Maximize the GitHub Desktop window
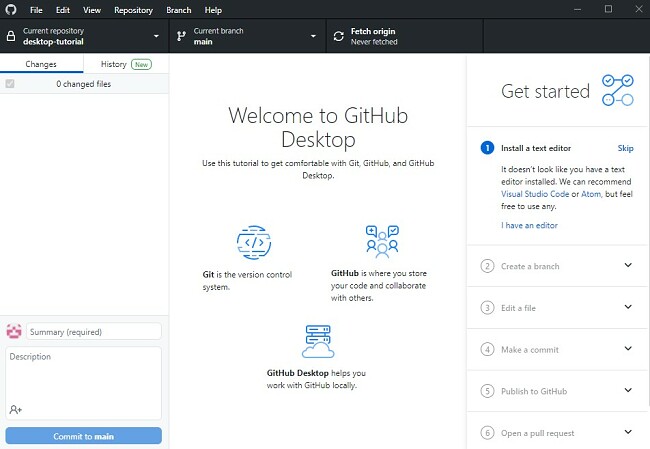Screen dimensions: 650x449 [608, 9]
